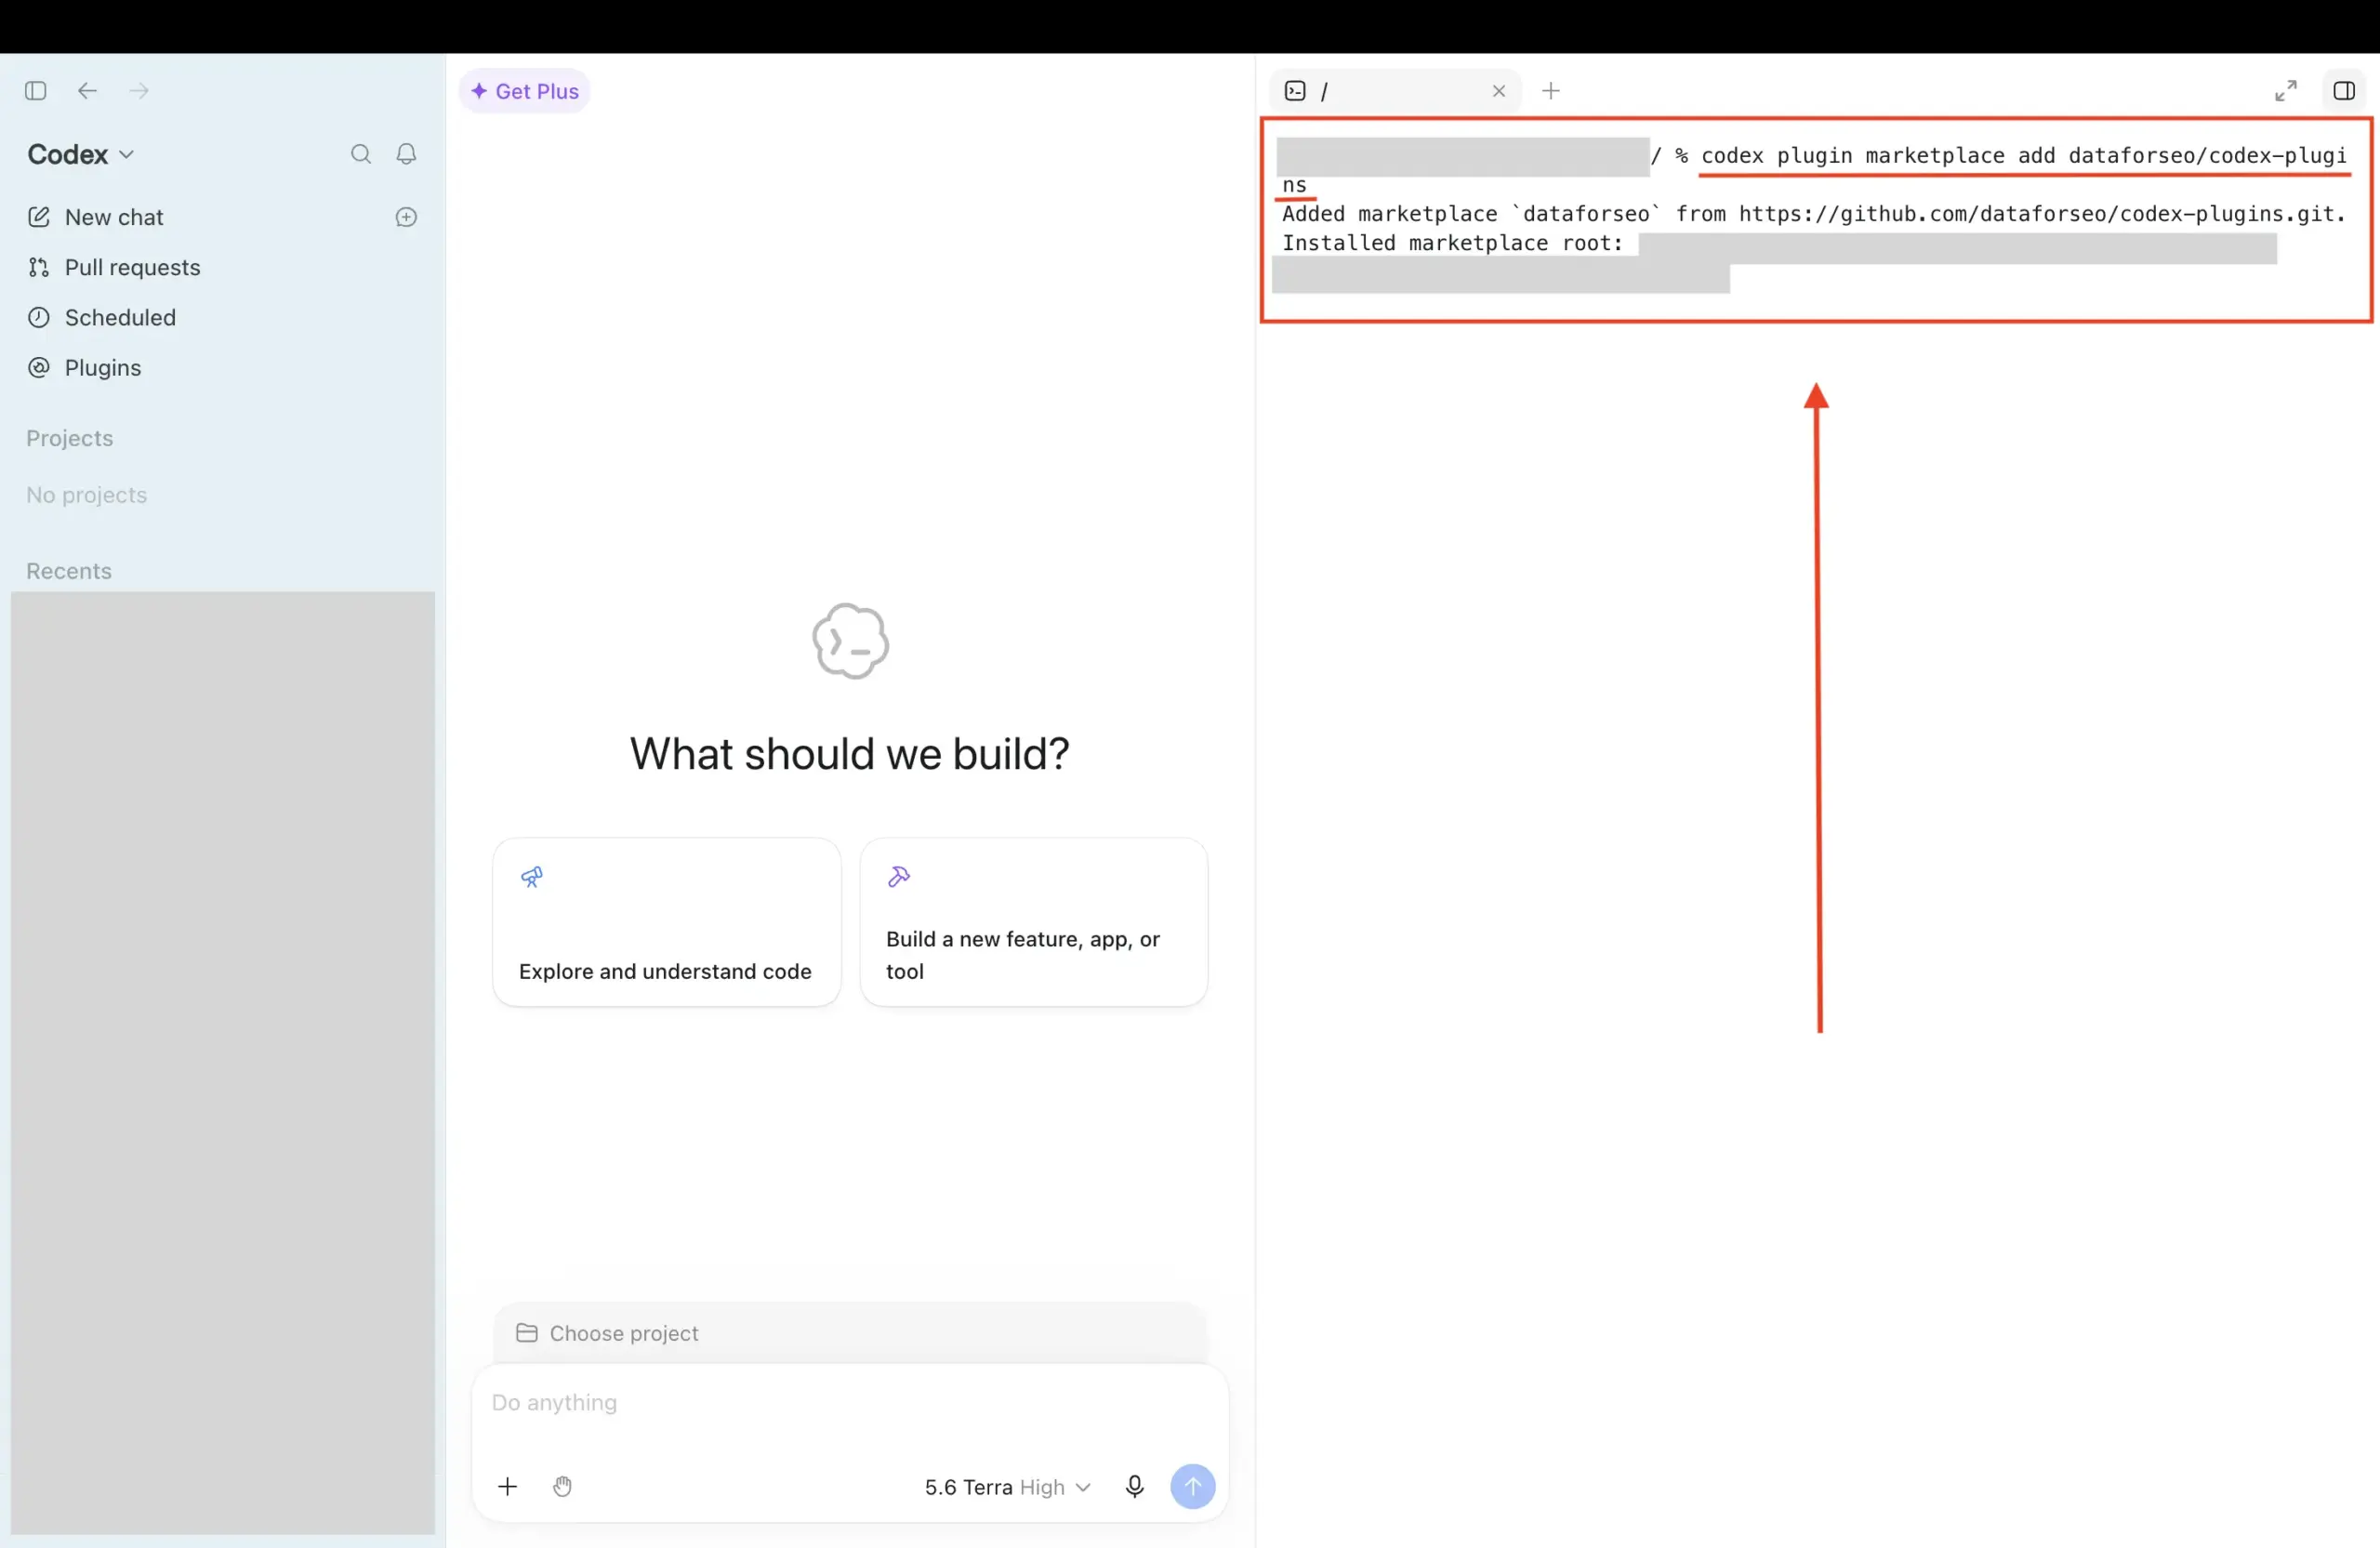This screenshot has height=1548, width=2380.
Task: Toggle the left sidebar panel icon
Action: 36,91
